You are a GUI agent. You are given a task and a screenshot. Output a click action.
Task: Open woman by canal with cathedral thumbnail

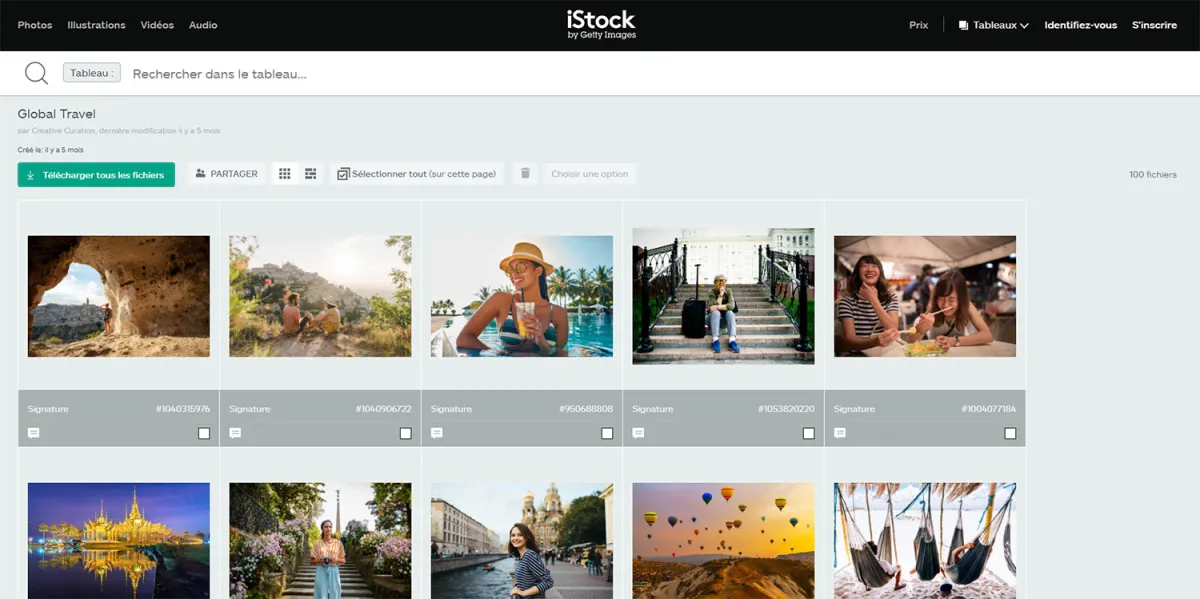522,541
